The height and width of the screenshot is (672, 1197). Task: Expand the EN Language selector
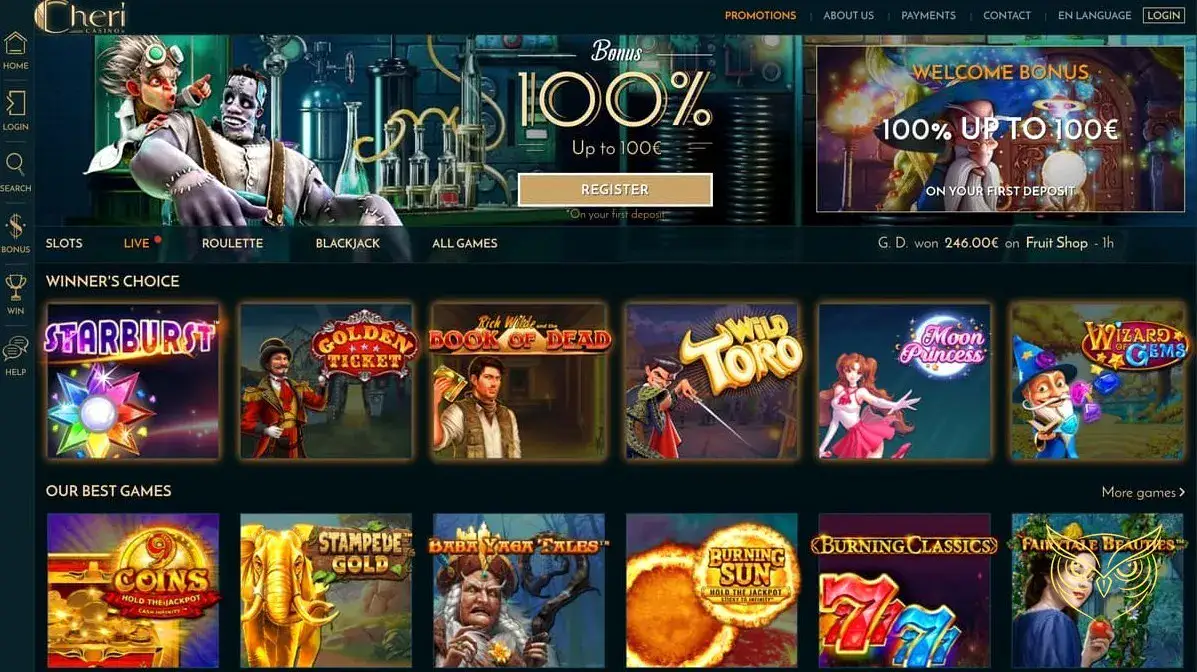coord(1094,15)
